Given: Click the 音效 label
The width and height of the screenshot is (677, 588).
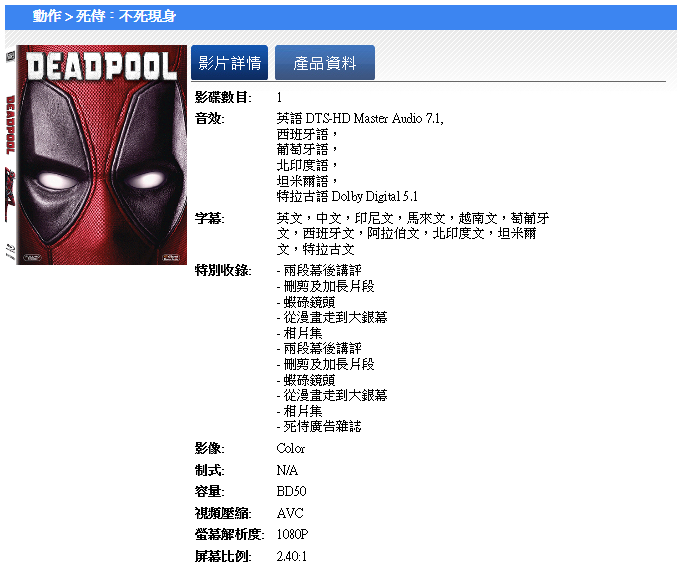Looking at the screenshot, I should [209, 118].
